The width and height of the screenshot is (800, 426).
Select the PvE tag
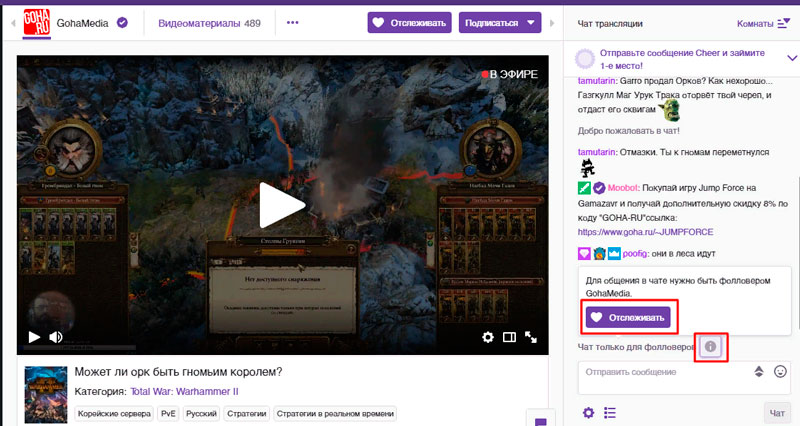click(168, 413)
